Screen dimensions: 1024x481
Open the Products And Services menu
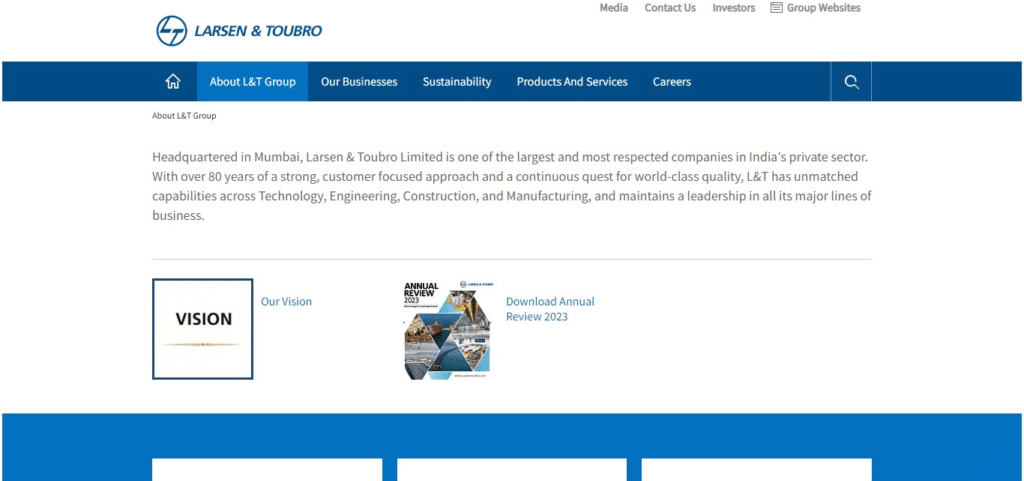[572, 82]
